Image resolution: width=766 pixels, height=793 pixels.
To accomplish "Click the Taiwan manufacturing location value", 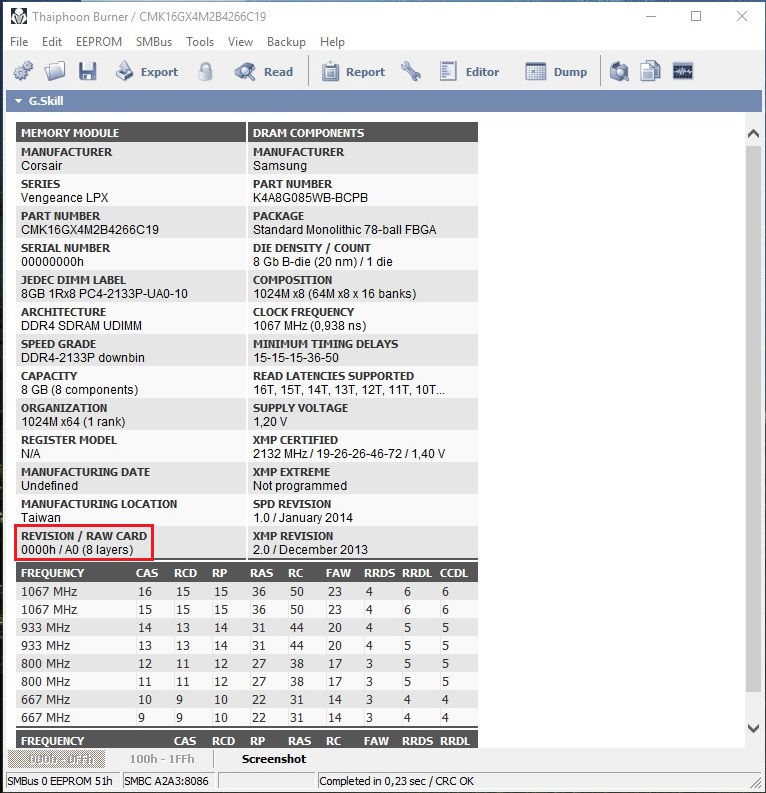I will [x=41, y=518].
